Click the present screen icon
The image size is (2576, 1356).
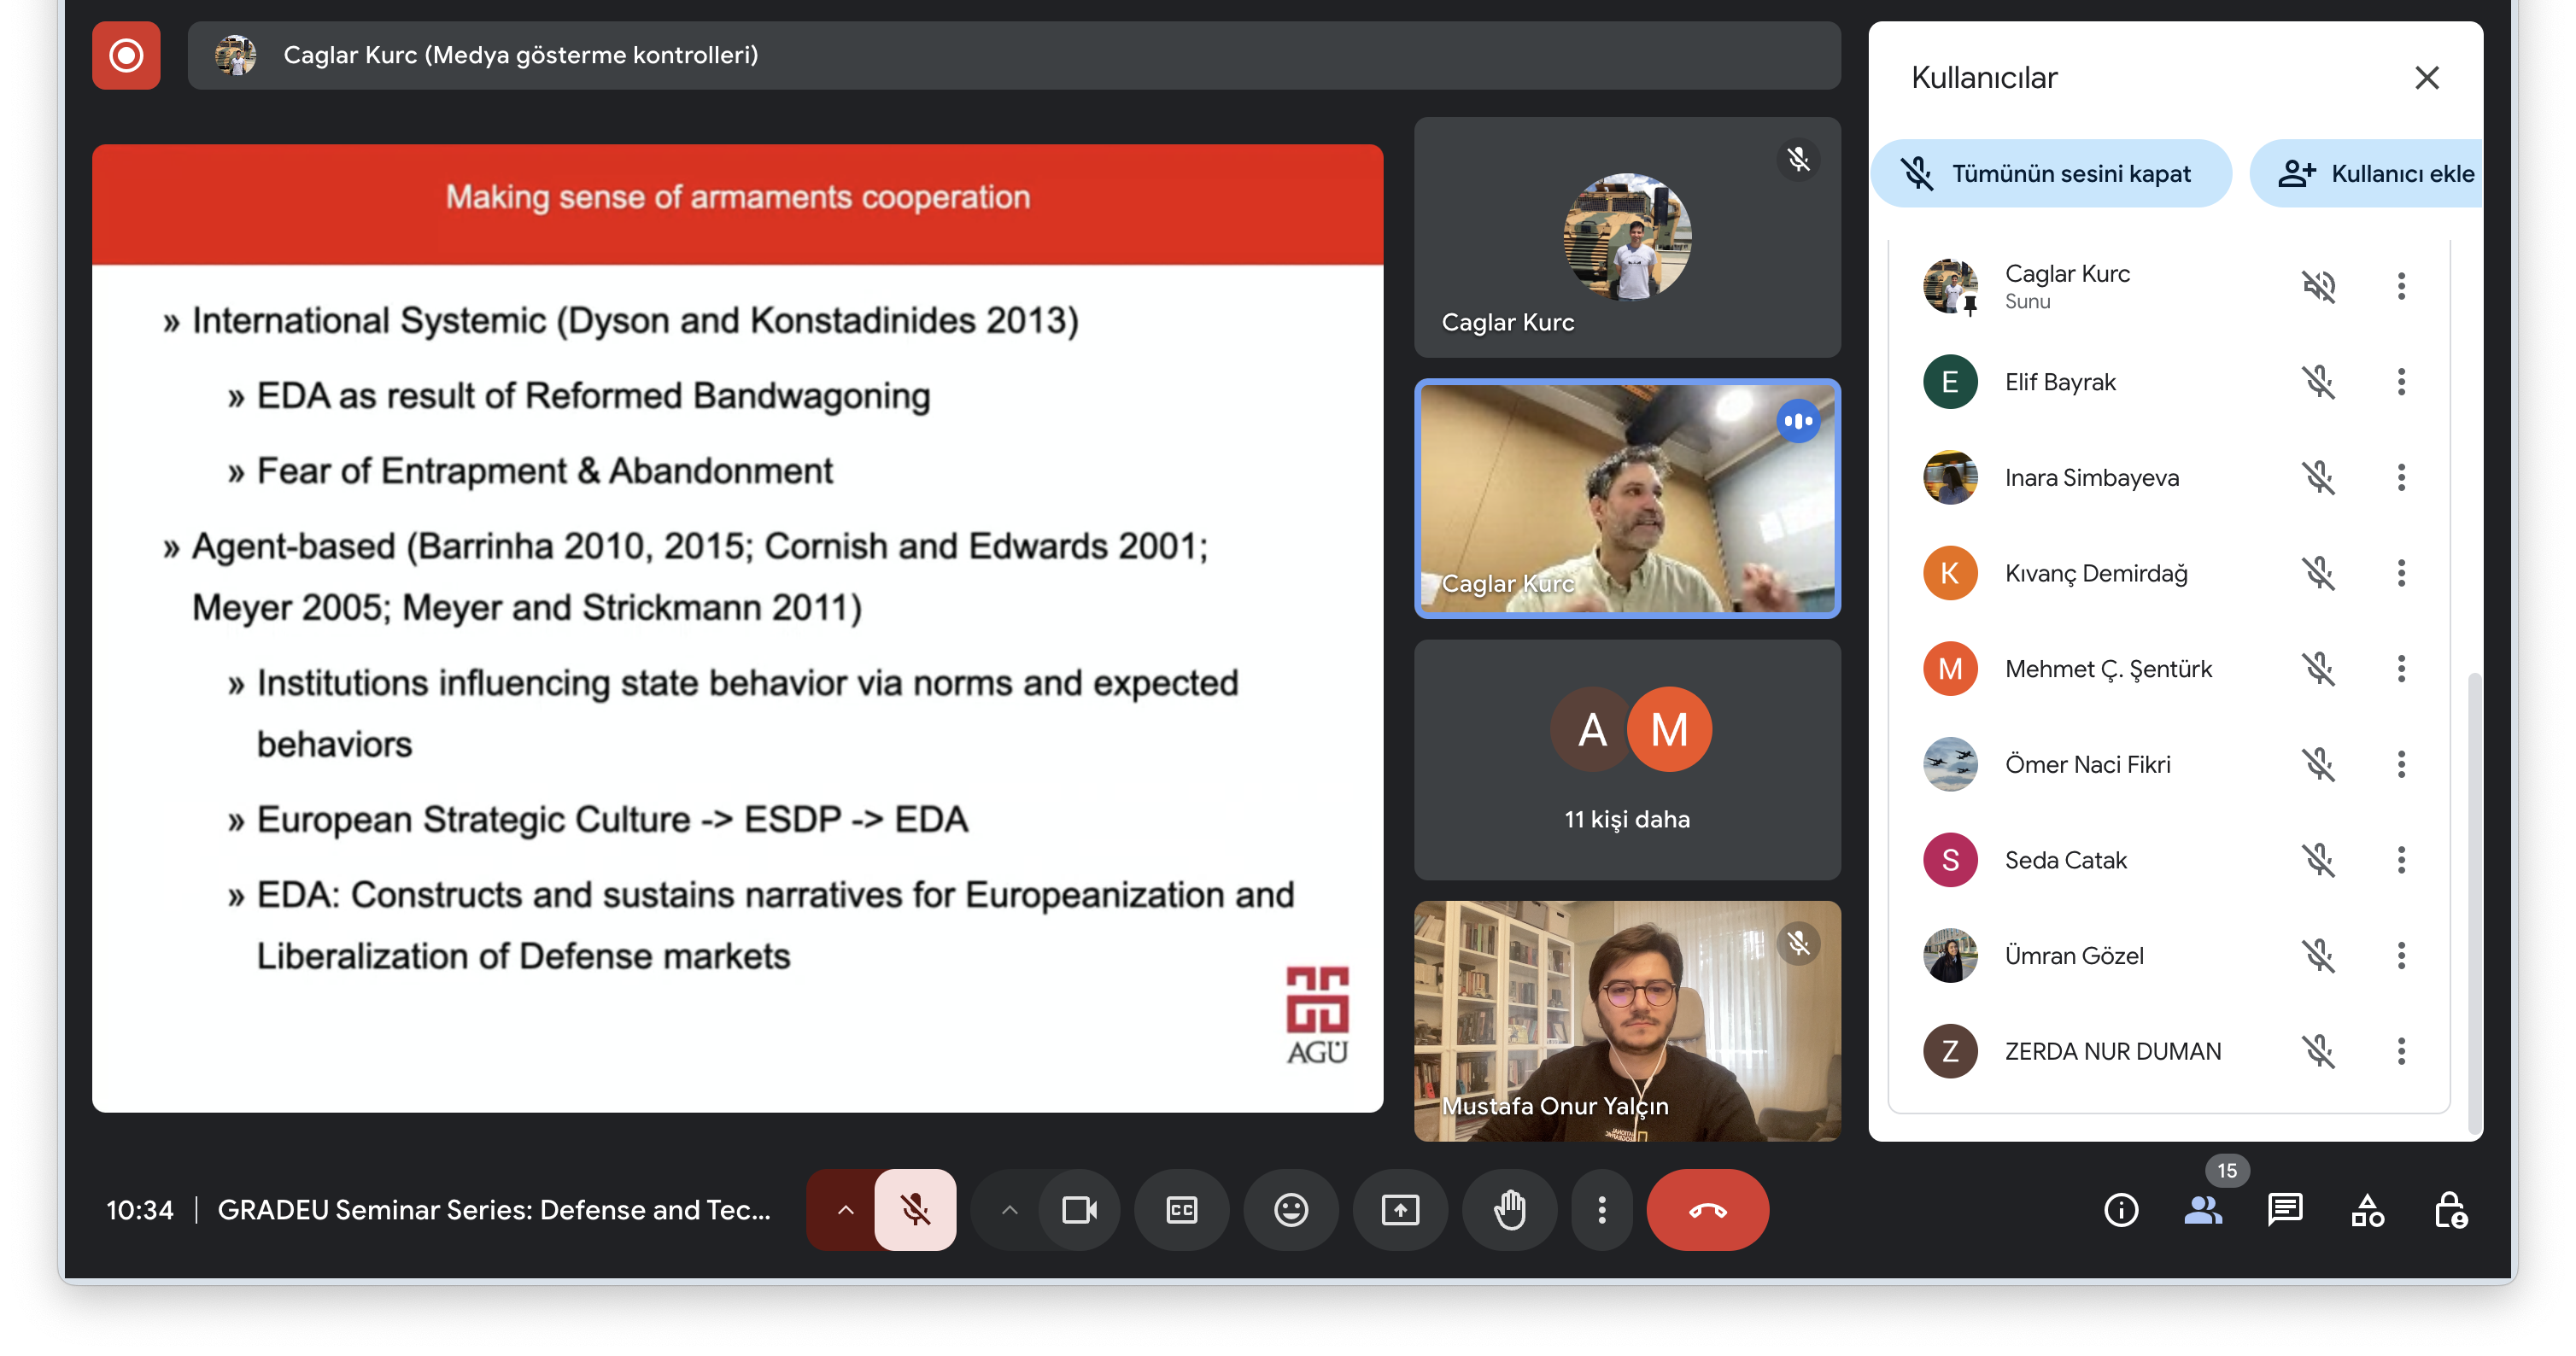tap(1400, 1210)
